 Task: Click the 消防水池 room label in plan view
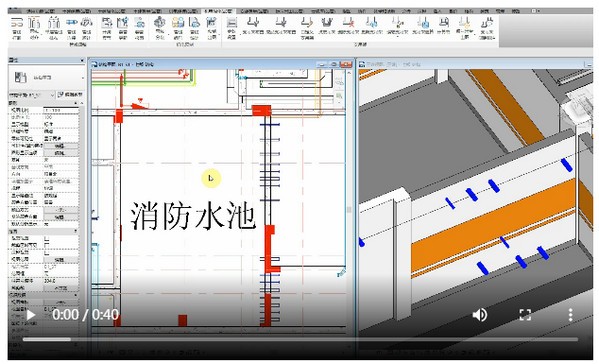tap(193, 217)
